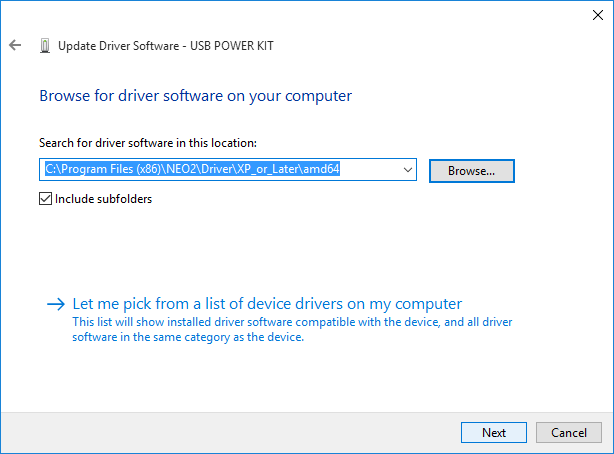Click the USB device icon beside the title
Image resolution: width=614 pixels, height=454 pixels.
(x=44, y=45)
